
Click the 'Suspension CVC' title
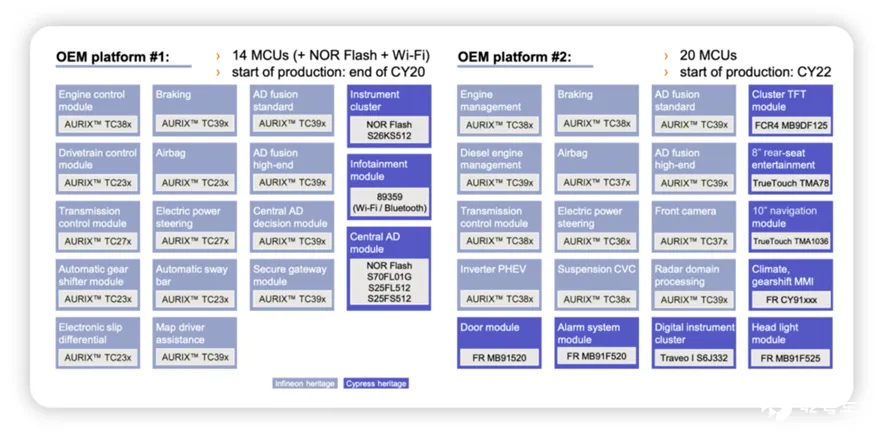(597, 270)
